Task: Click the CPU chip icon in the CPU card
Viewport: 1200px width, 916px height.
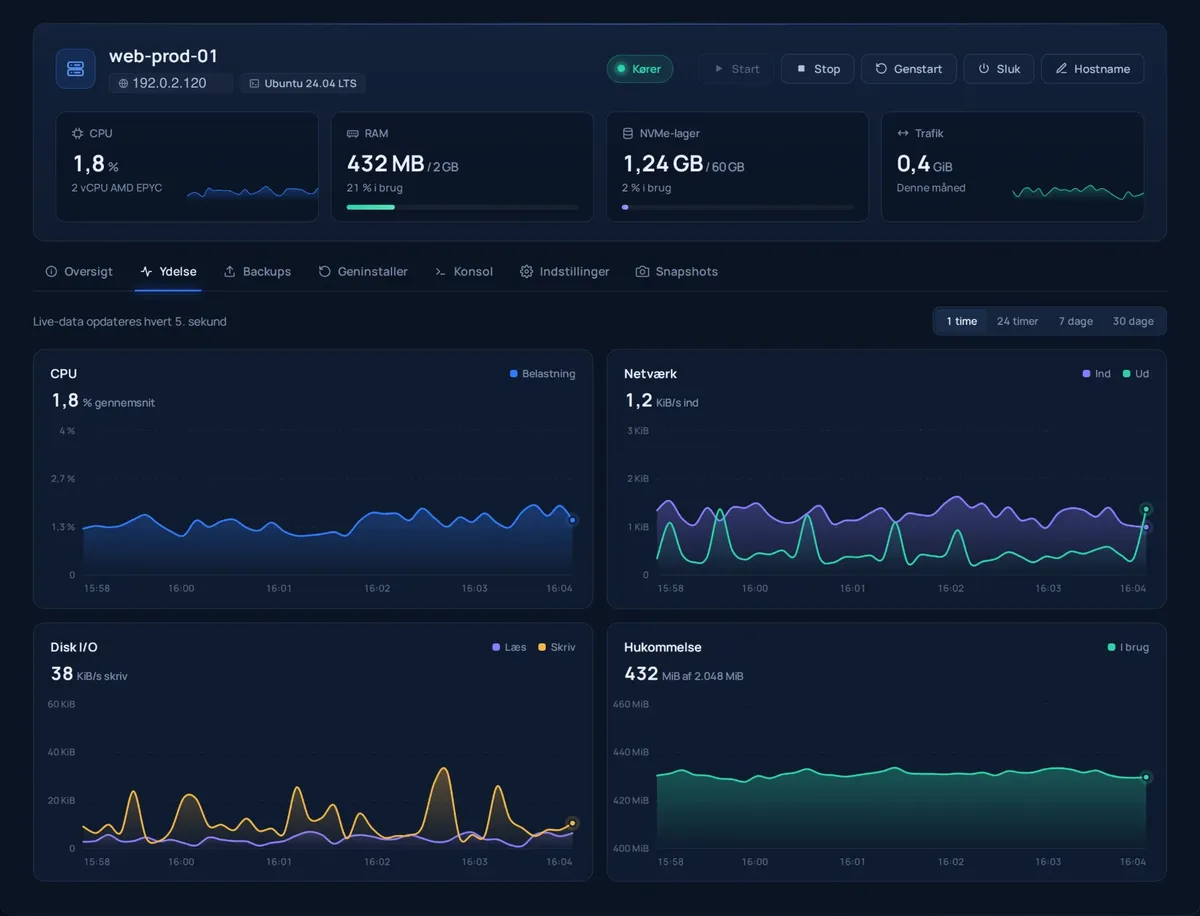Action: 77,133
